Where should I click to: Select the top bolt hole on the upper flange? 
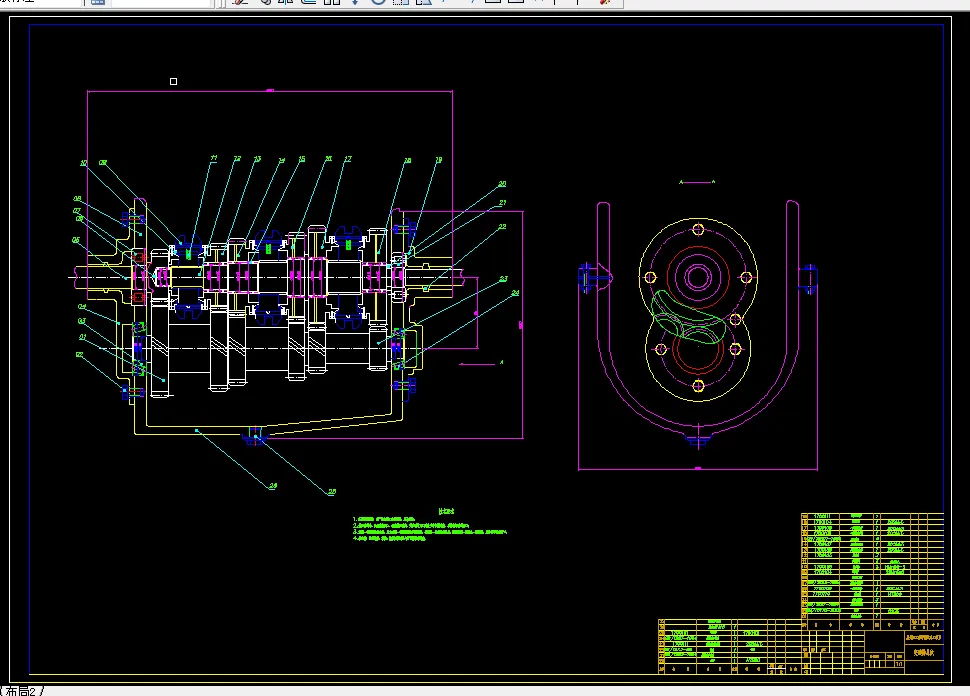698,230
